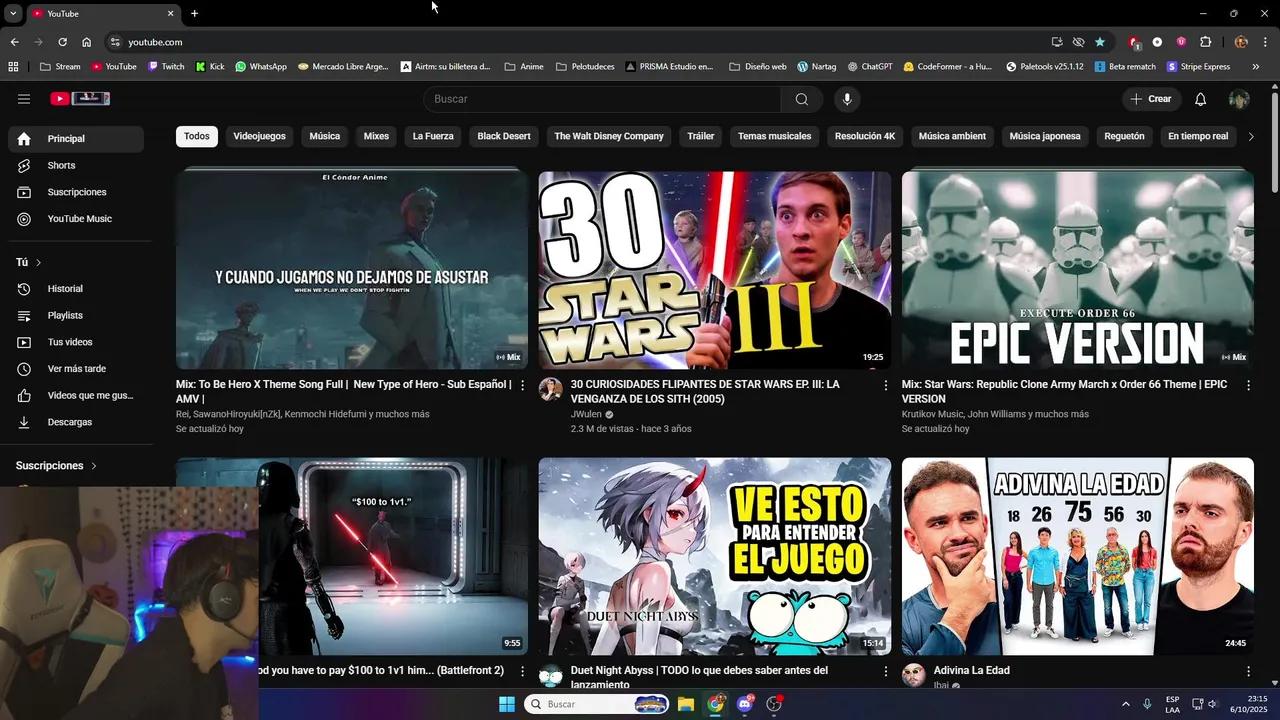1280x720 pixels.
Task: Expand the Tú section chevron
Action: 38,262
